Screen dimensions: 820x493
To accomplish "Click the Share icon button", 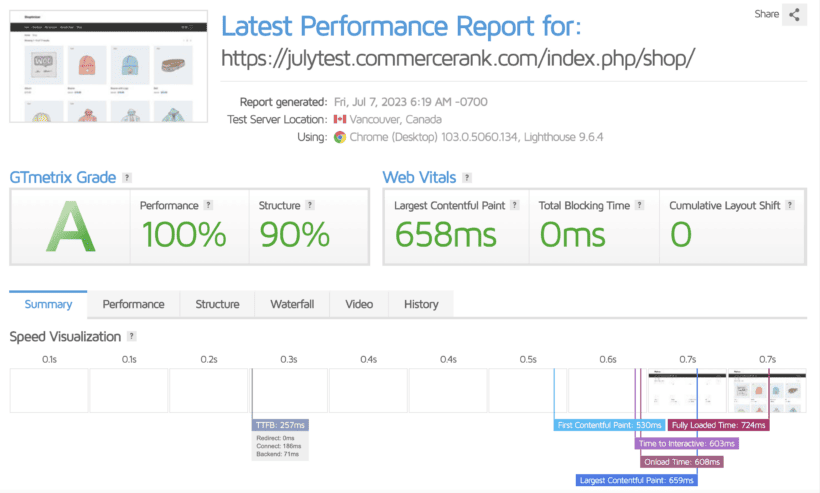I will 795,14.
